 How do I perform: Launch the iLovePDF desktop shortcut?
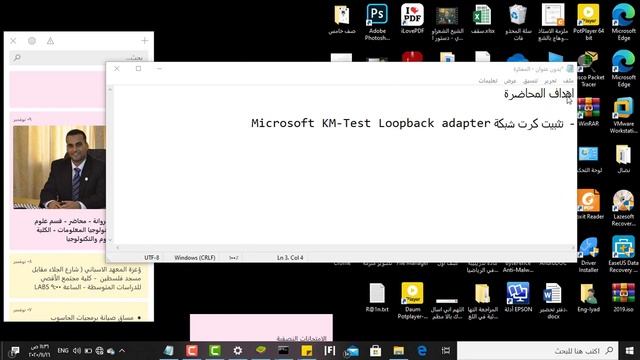(x=412, y=18)
